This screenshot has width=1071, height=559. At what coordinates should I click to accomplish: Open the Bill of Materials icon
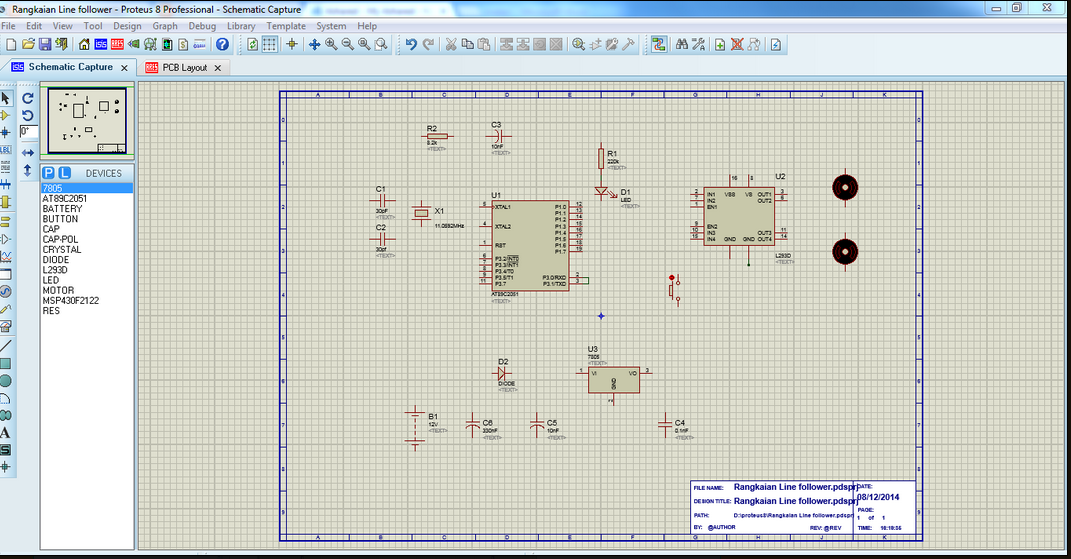183,44
